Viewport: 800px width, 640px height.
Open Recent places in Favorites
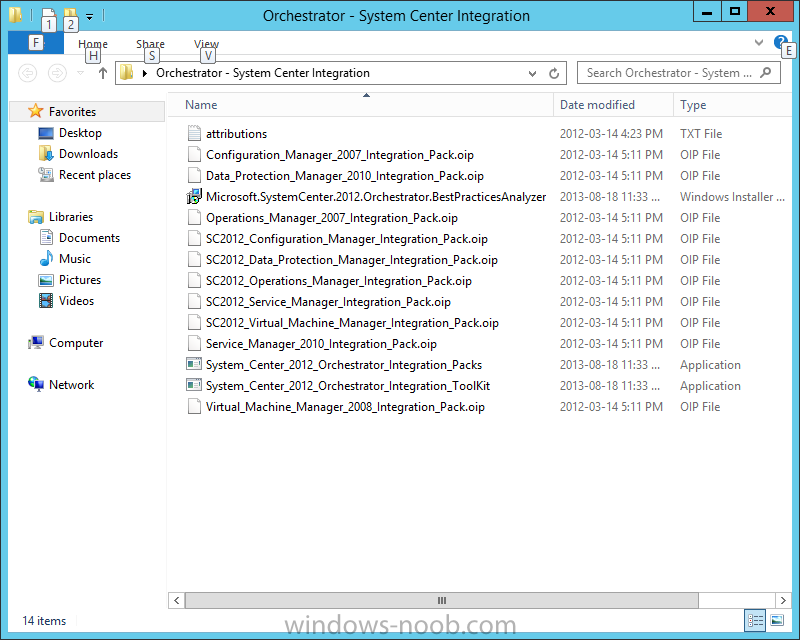[95, 175]
